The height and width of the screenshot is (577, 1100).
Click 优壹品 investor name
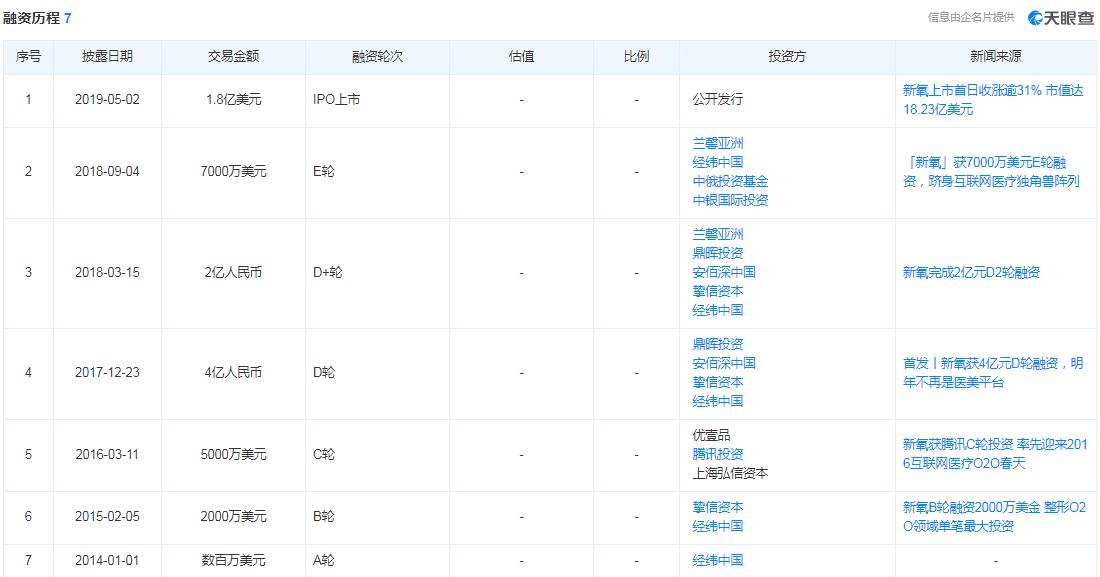tap(711, 435)
